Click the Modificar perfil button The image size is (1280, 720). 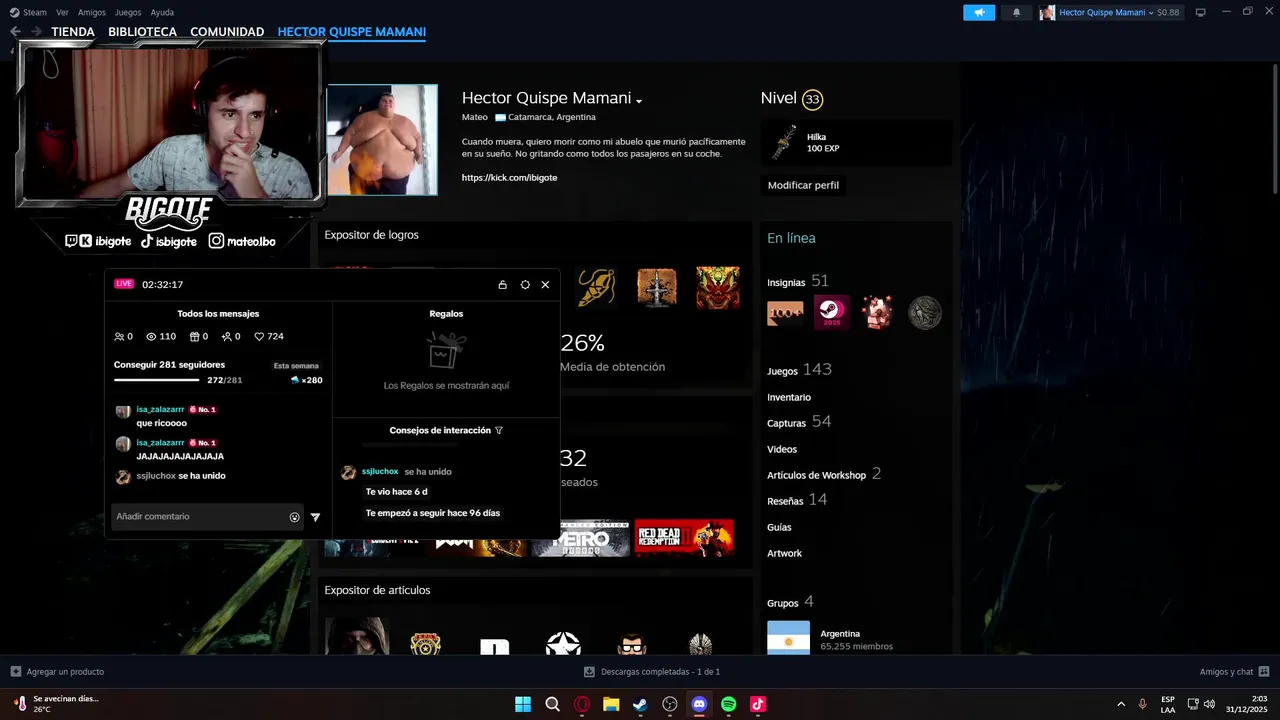pyautogui.click(x=803, y=185)
